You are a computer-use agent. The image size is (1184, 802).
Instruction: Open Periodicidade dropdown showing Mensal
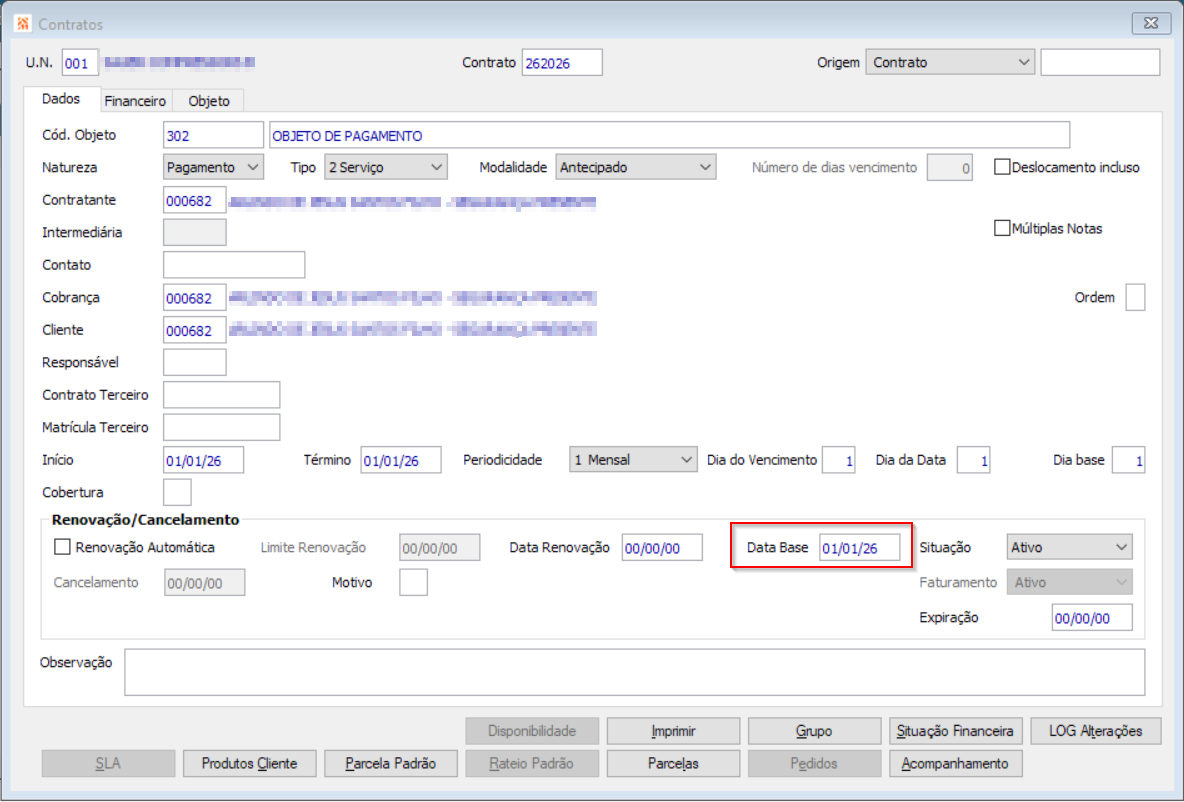click(x=633, y=460)
